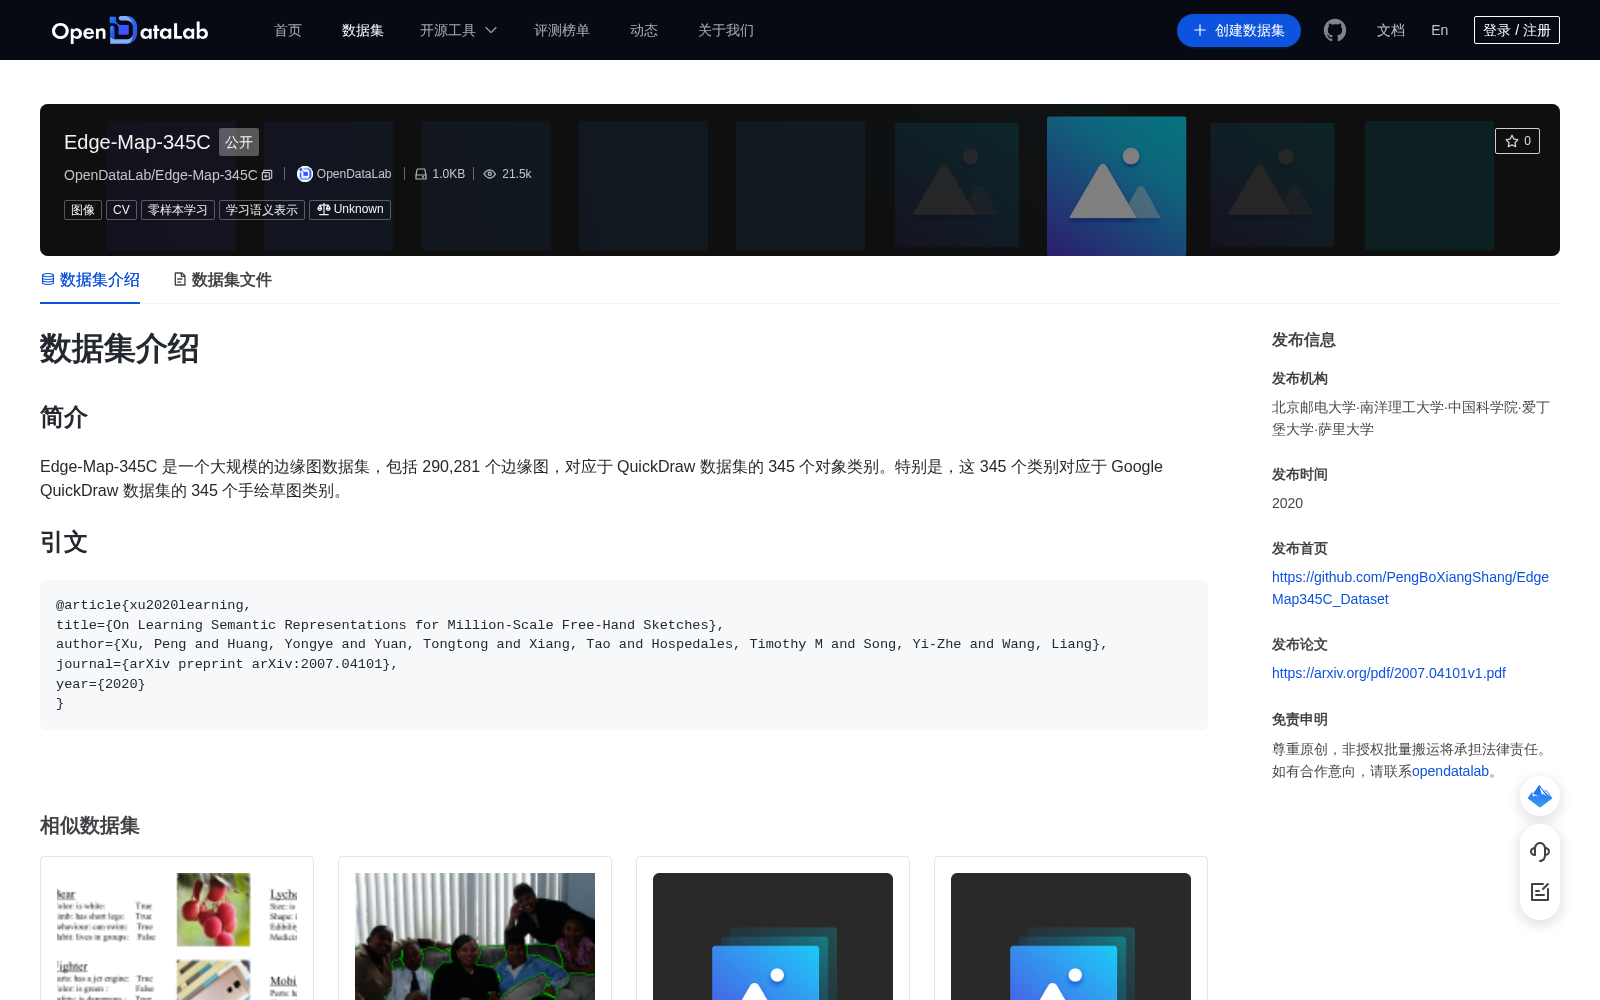Open 动态 navigation item

pyautogui.click(x=644, y=30)
